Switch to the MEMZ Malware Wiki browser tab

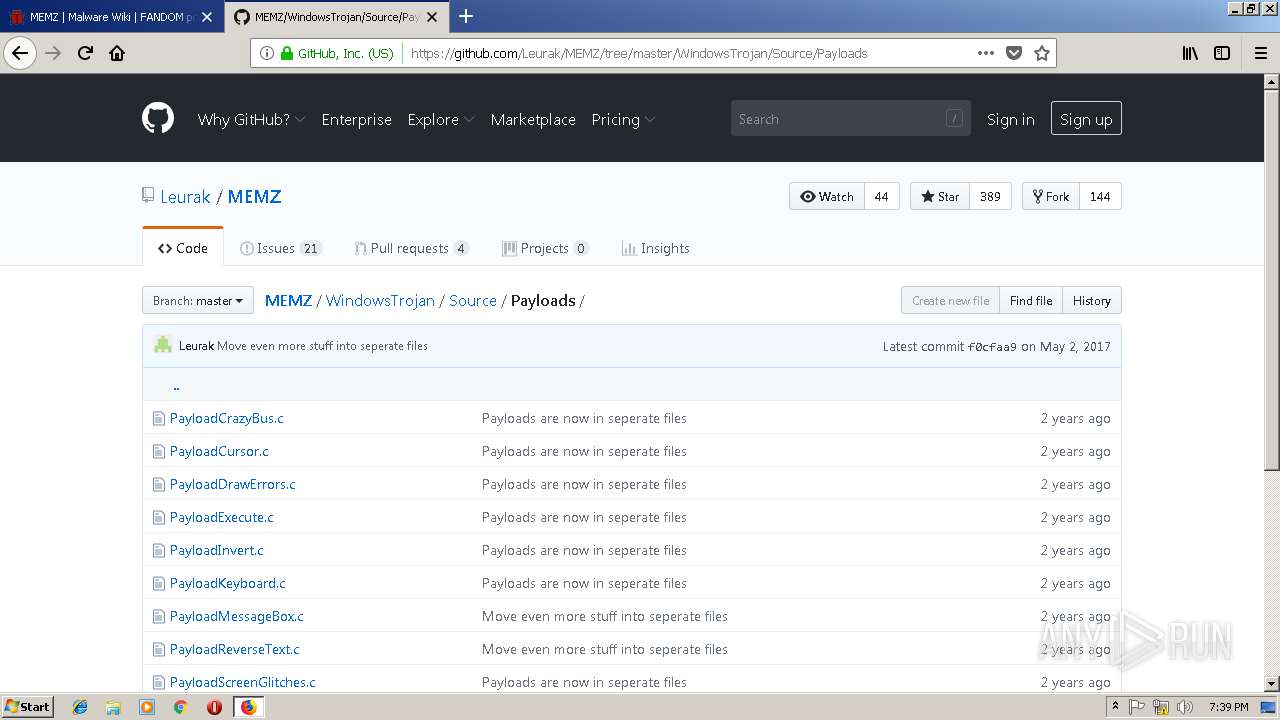tap(111, 17)
